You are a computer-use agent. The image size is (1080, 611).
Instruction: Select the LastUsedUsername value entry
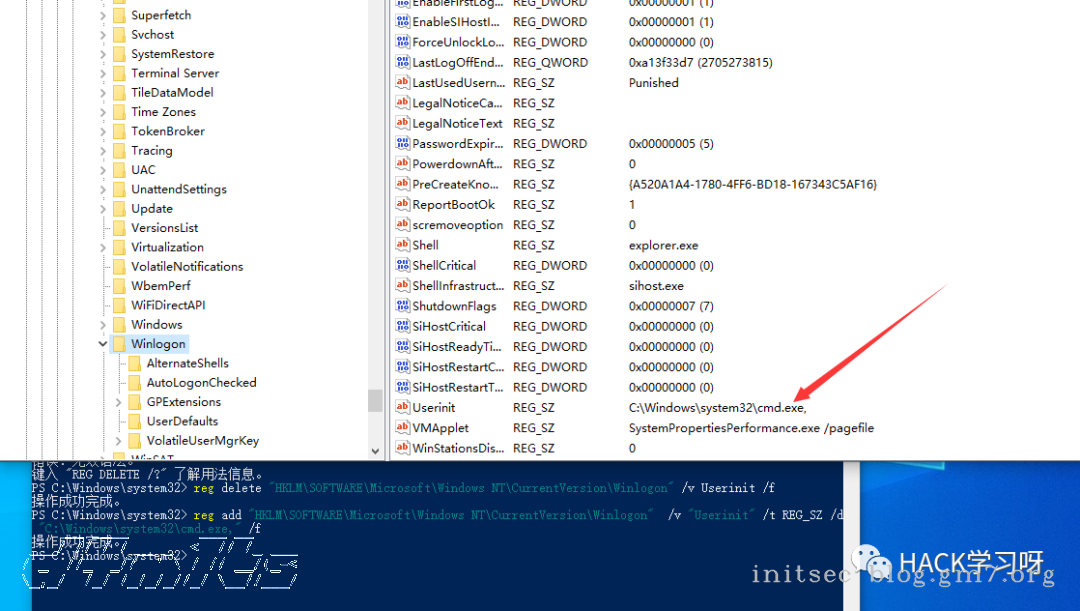click(x=458, y=83)
